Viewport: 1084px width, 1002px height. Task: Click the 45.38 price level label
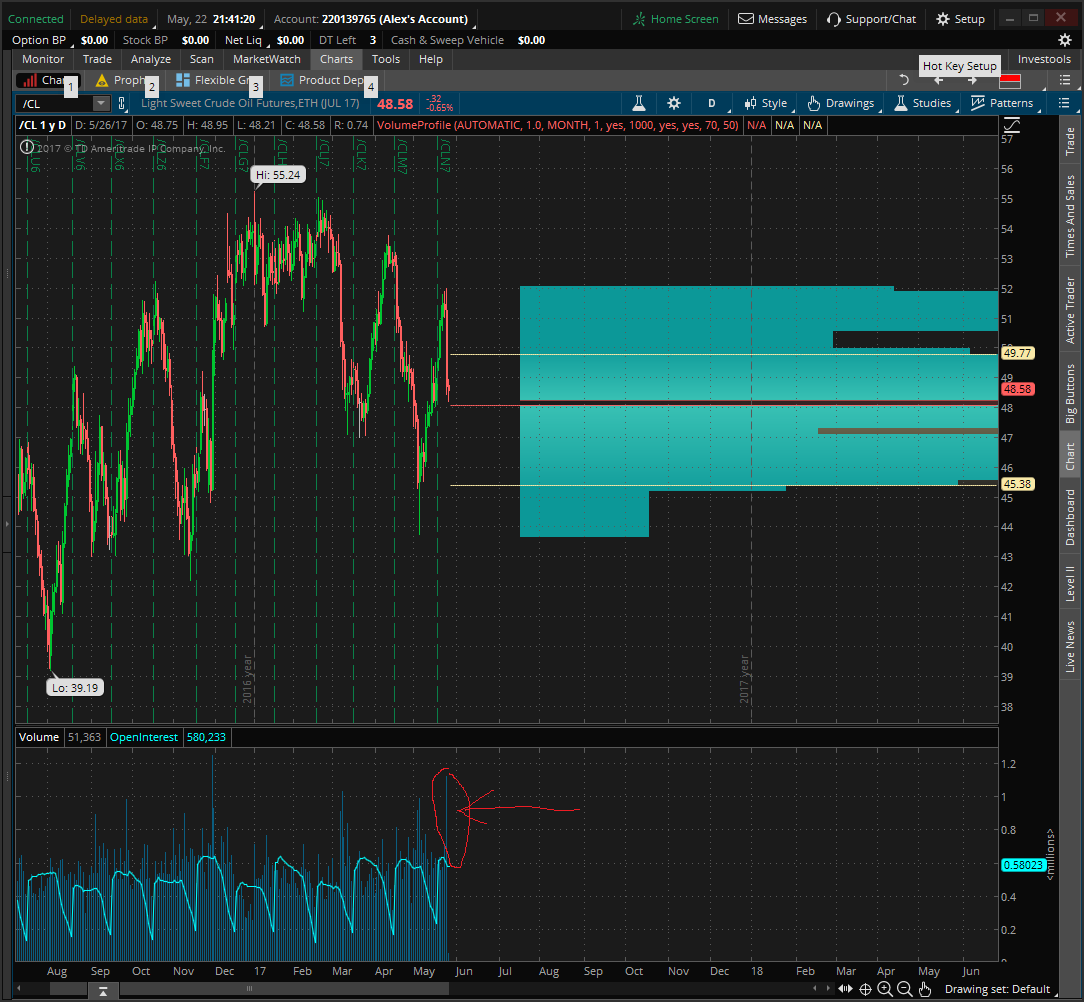click(x=1017, y=485)
